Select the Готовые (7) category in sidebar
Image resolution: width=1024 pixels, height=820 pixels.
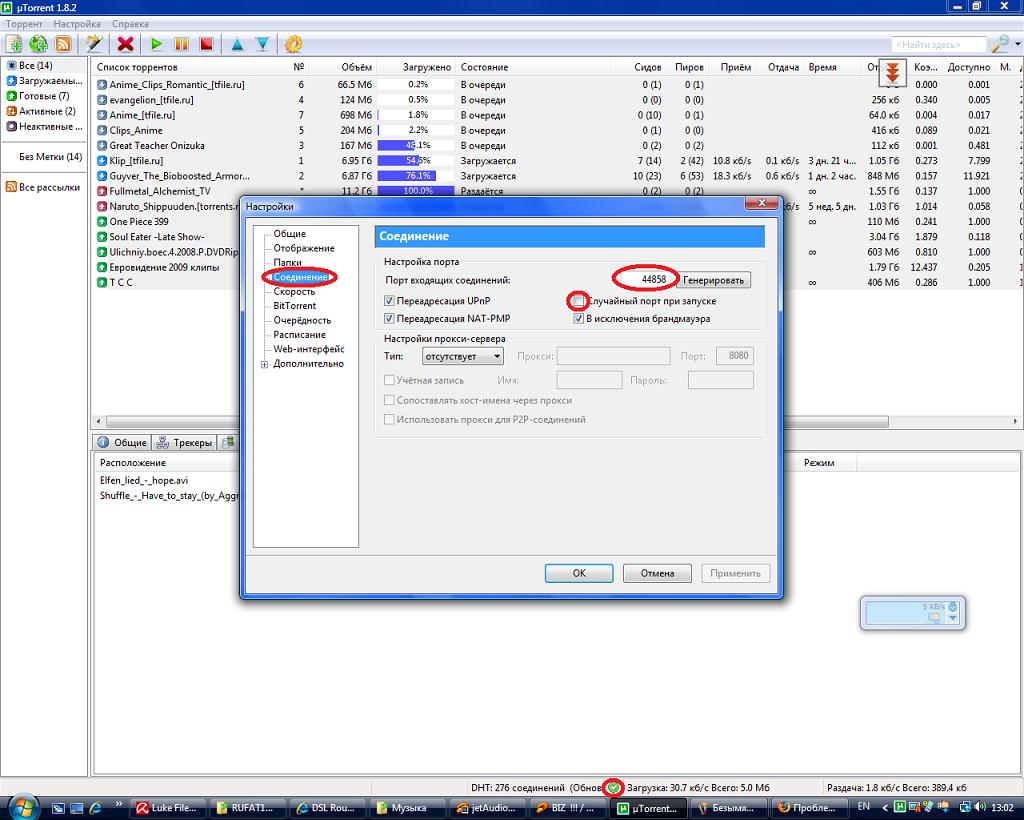(45, 96)
